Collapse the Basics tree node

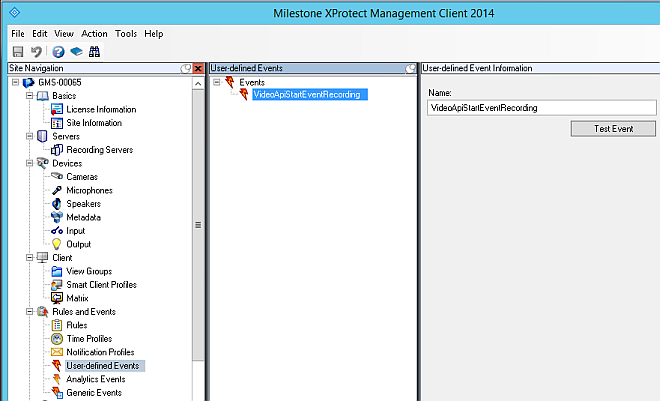pos(27,96)
